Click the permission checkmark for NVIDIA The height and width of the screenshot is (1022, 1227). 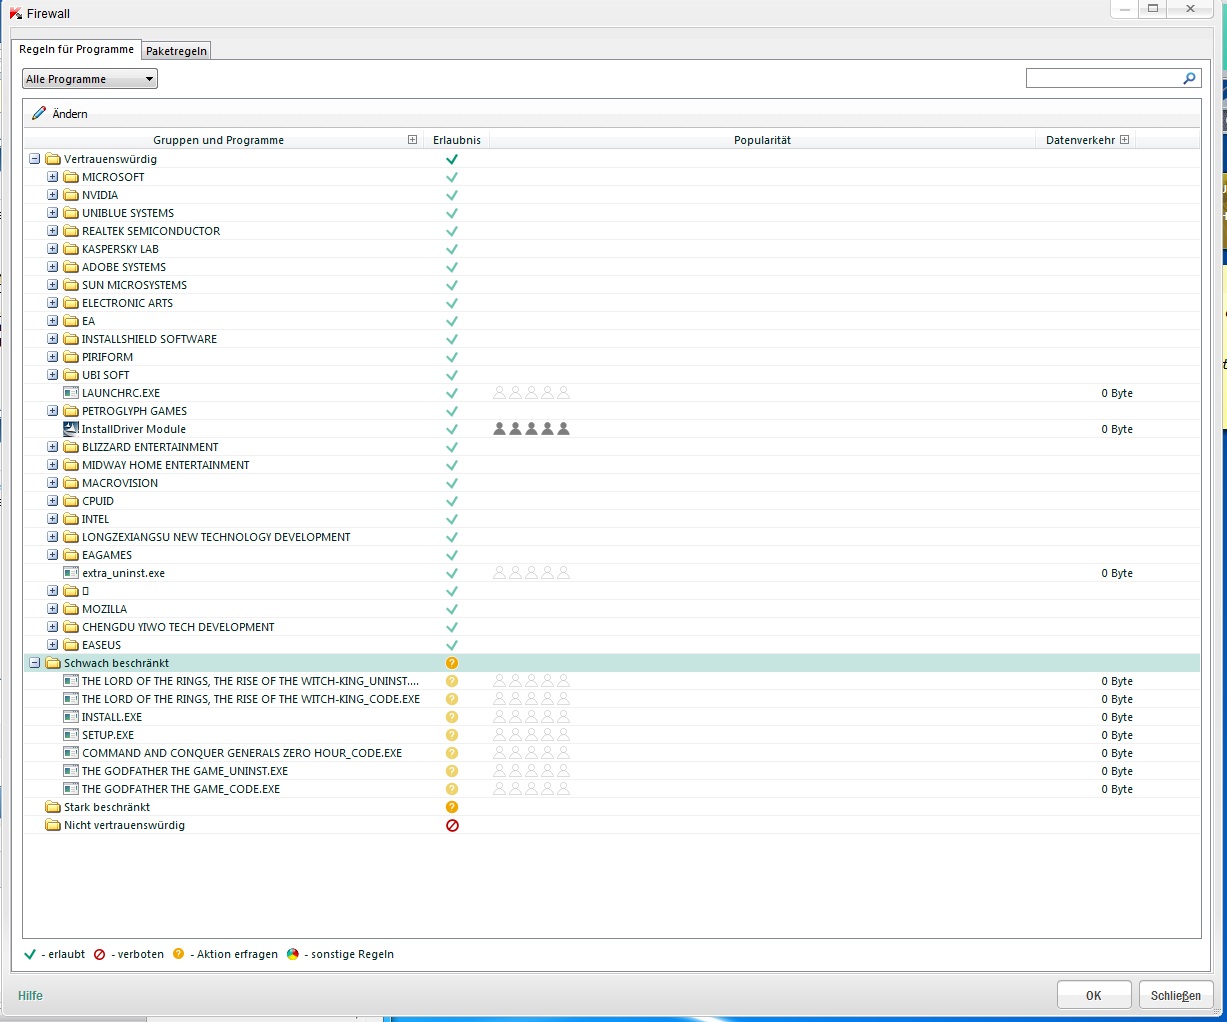coord(452,195)
